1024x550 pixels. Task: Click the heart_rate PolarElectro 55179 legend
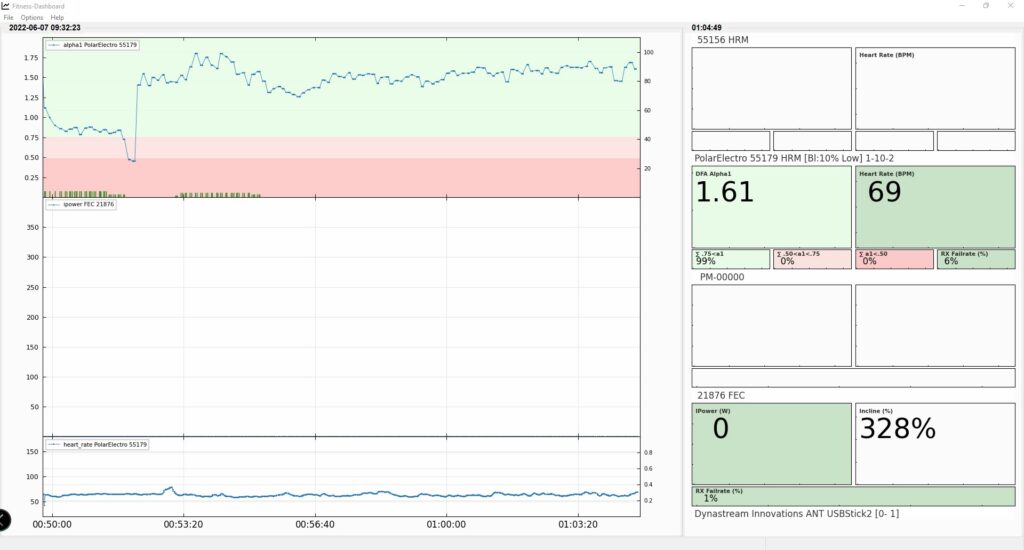point(97,443)
